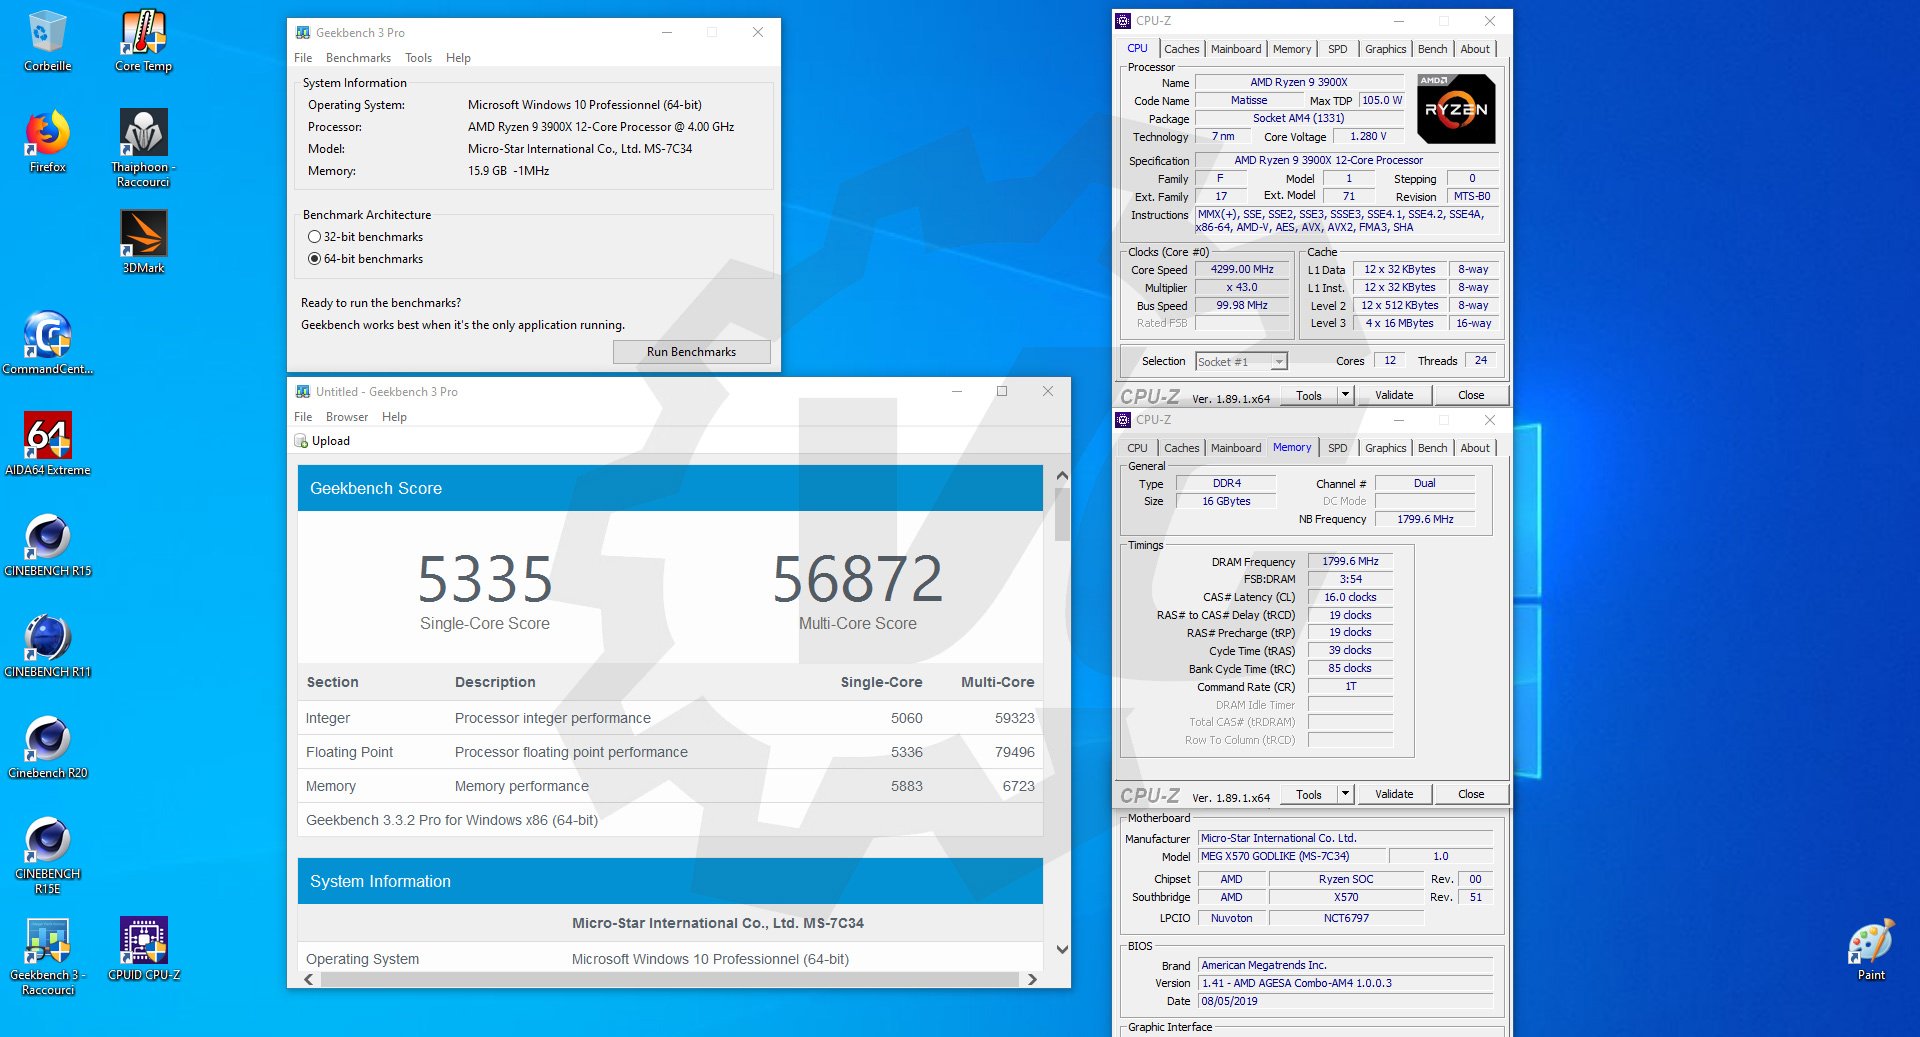Click the Upload icon in Geekbench results
The height and width of the screenshot is (1037, 1920).
[302, 441]
